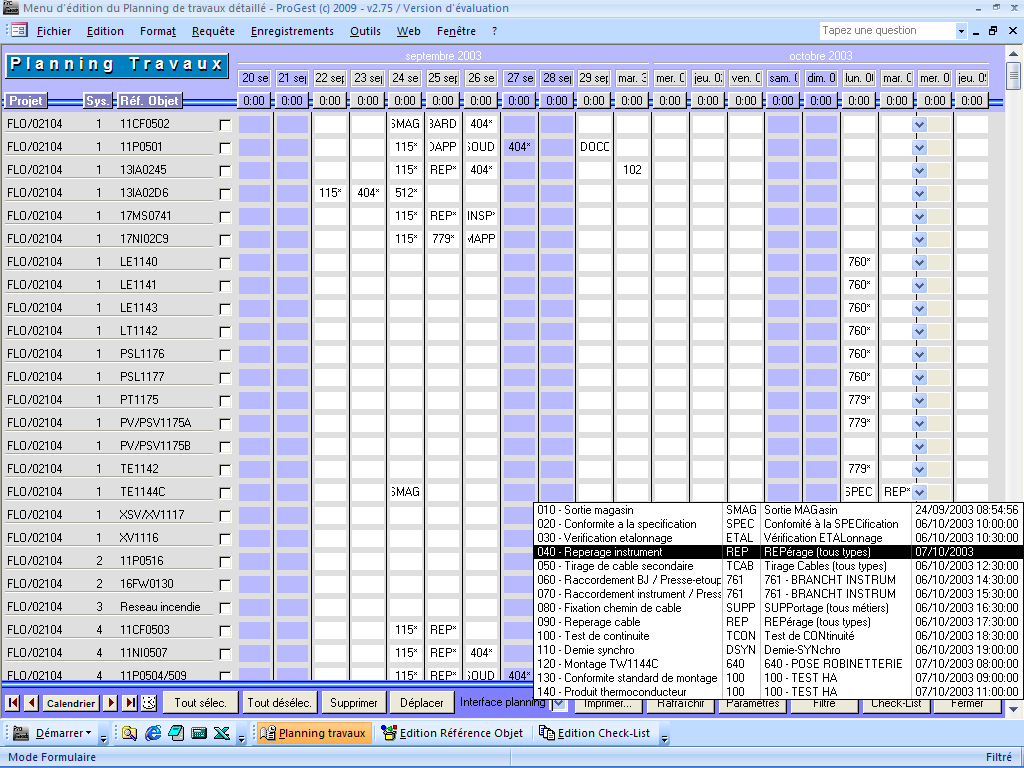Open the Format menu
This screenshot has width=1024, height=768.
(x=158, y=31)
